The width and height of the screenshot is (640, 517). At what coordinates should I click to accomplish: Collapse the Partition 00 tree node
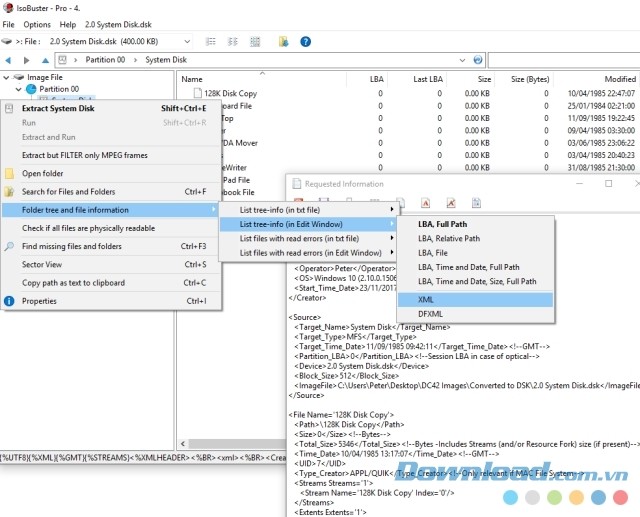coord(18,89)
